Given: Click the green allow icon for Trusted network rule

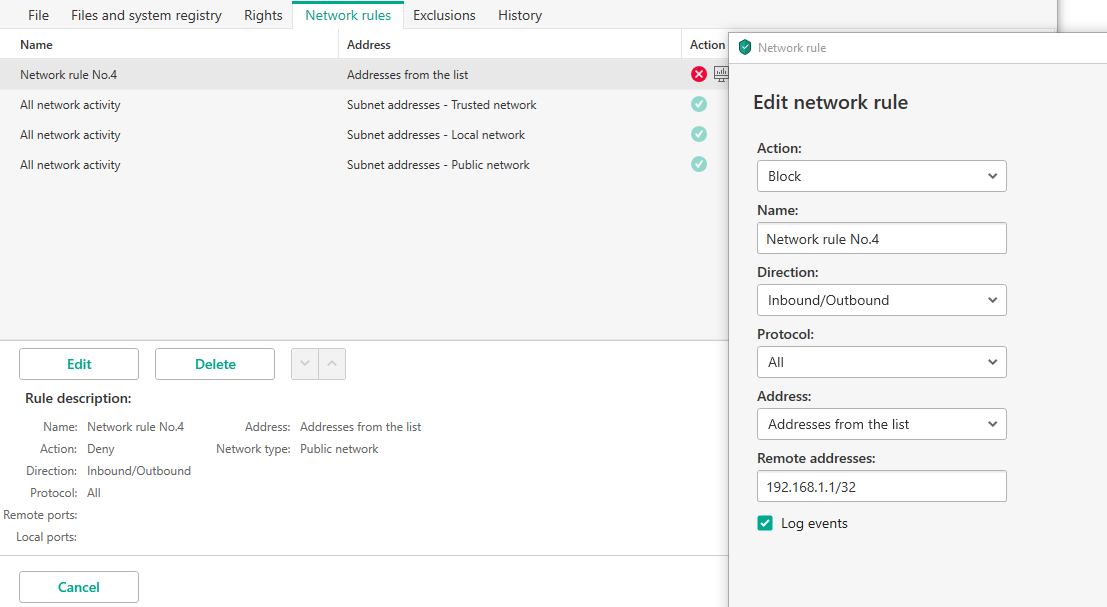Looking at the screenshot, I should (x=699, y=104).
